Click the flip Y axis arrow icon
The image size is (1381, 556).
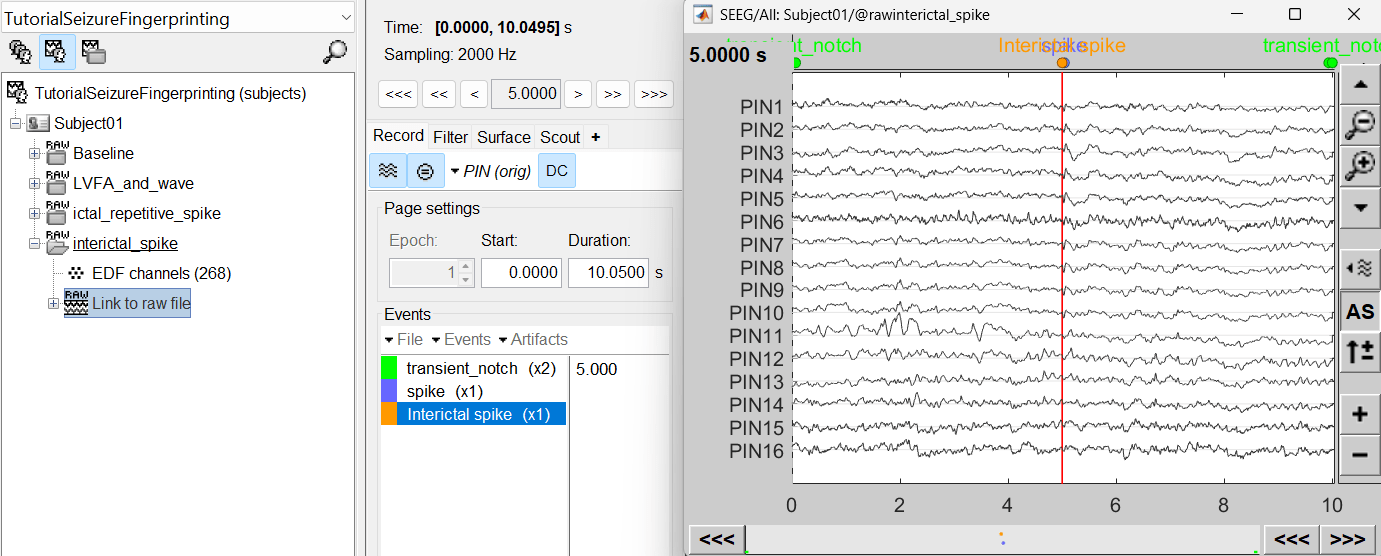1359,351
